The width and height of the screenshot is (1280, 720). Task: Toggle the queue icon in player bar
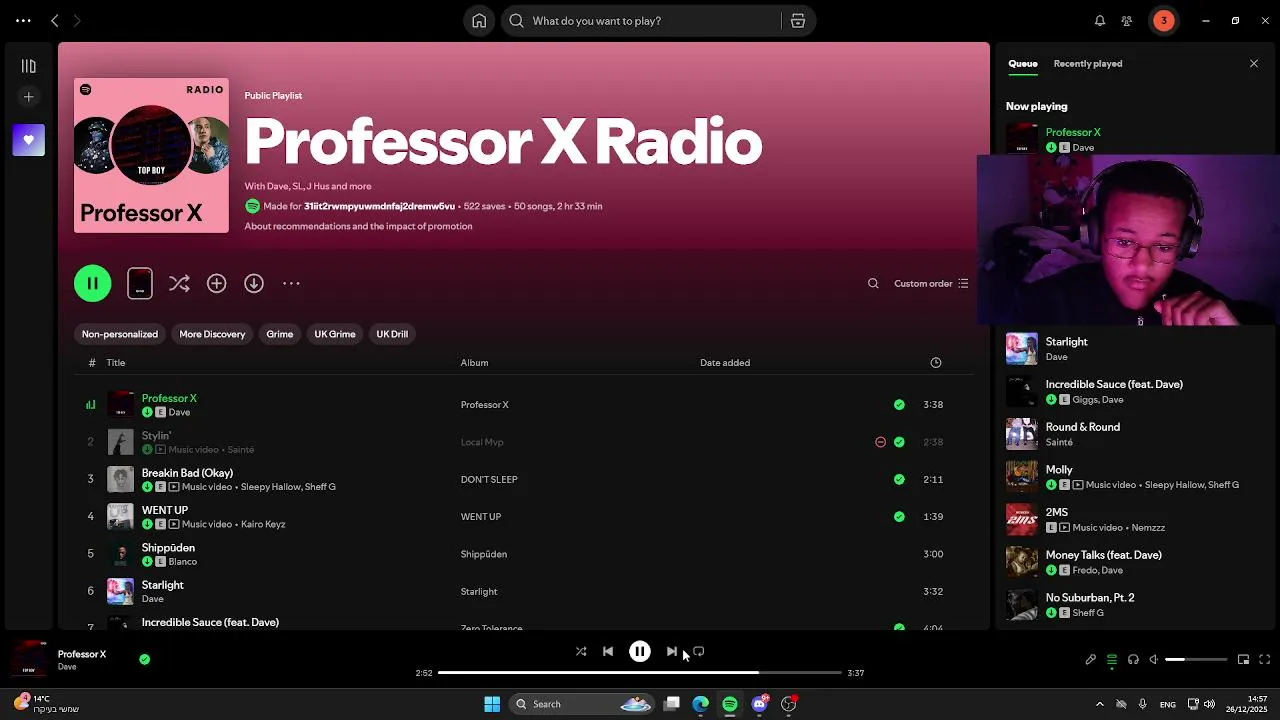(1111, 659)
